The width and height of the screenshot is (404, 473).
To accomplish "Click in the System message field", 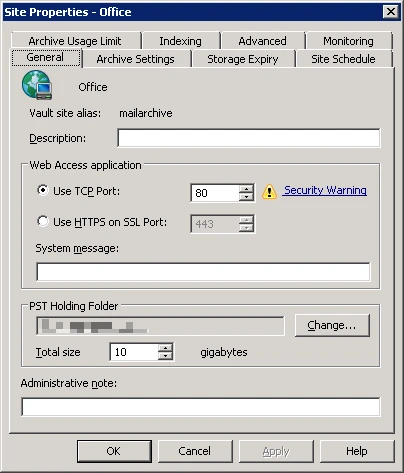I will [x=203, y=272].
